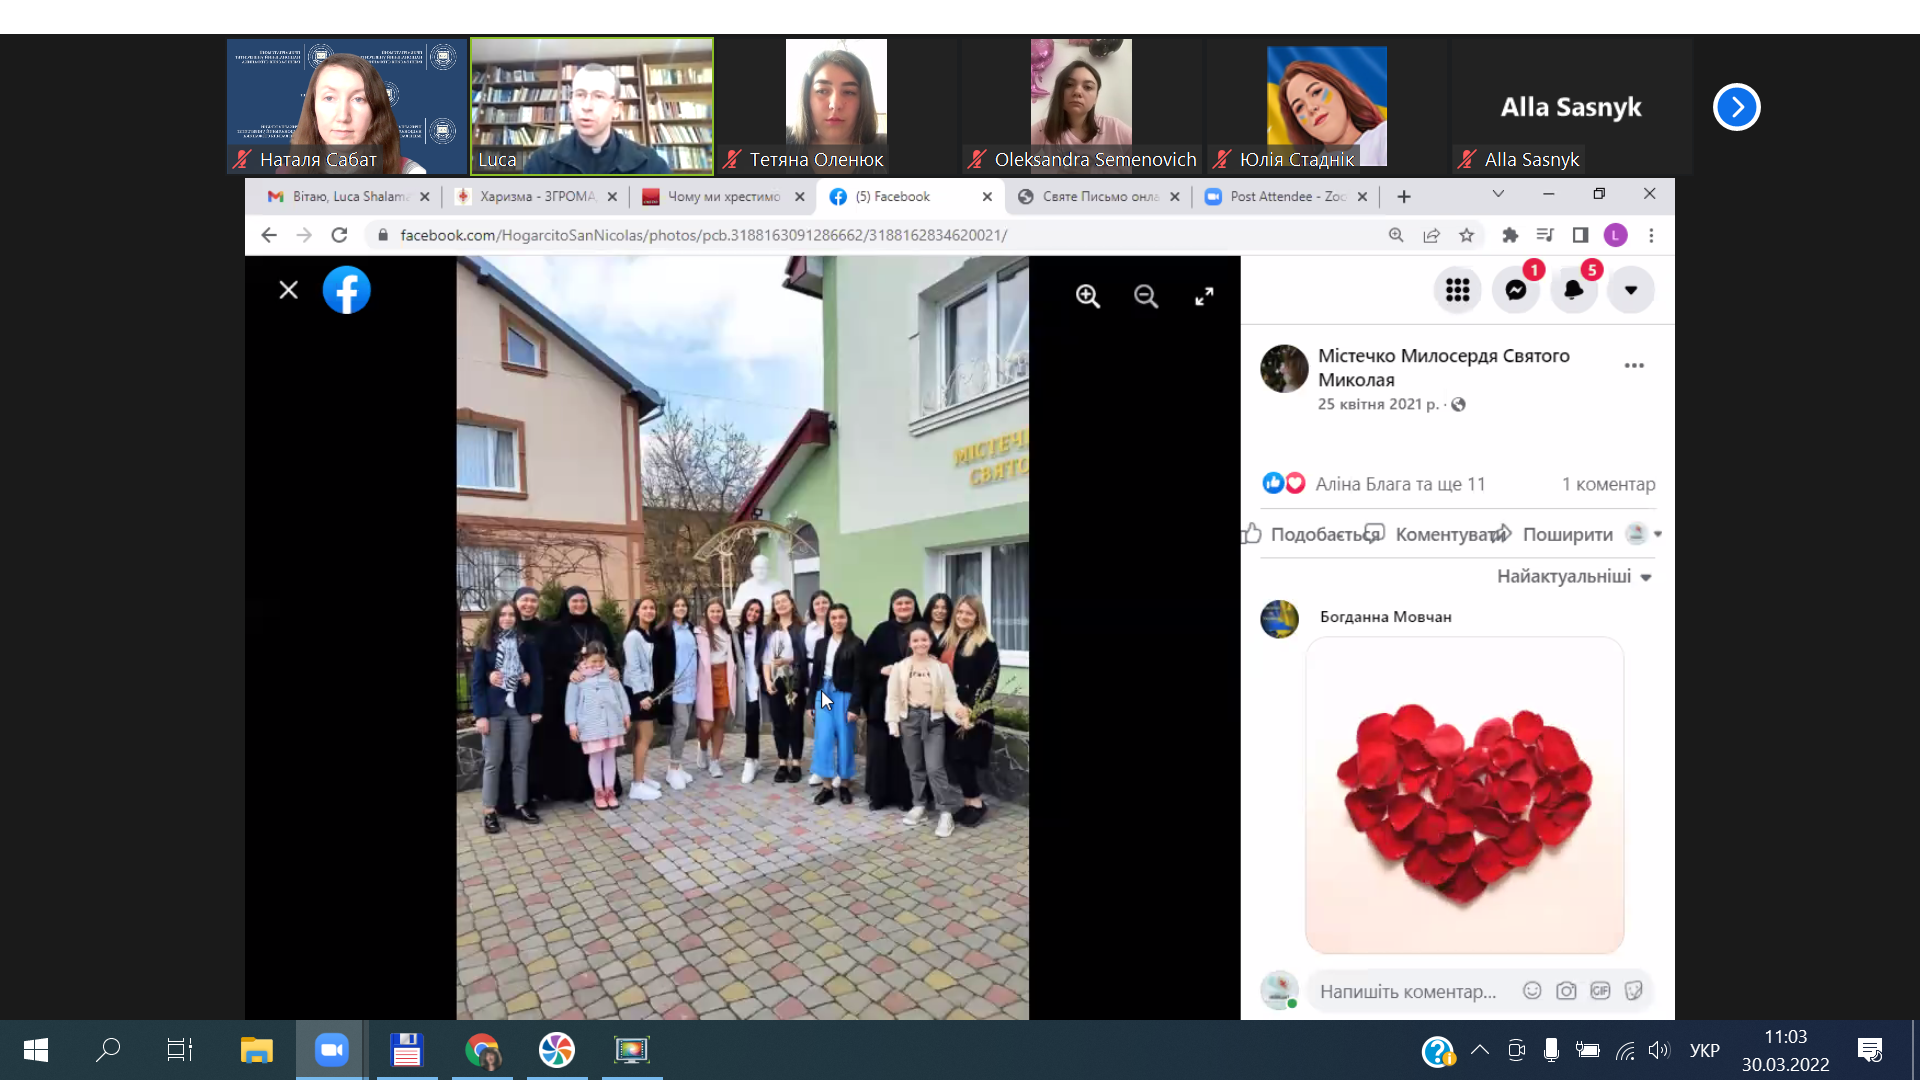The height and width of the screenshot is (1080, 1920).
Task: Open Facebook notifications bell
Action: click(x=1573, y=290)
